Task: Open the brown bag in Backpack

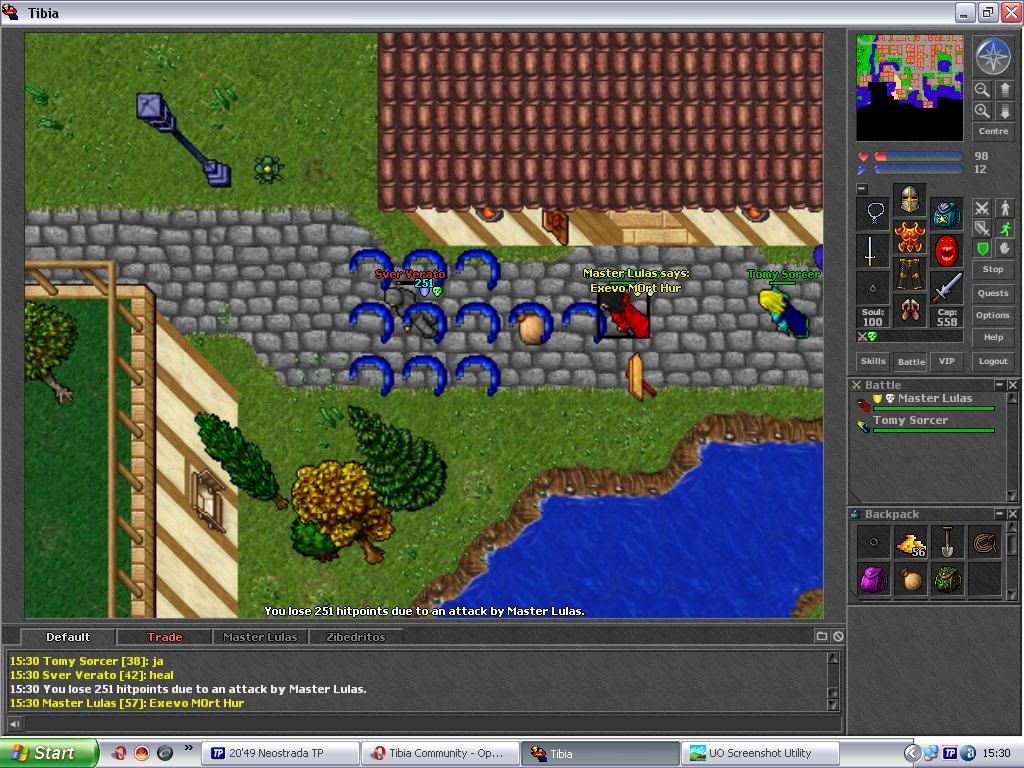Action: tap(910, 579)
